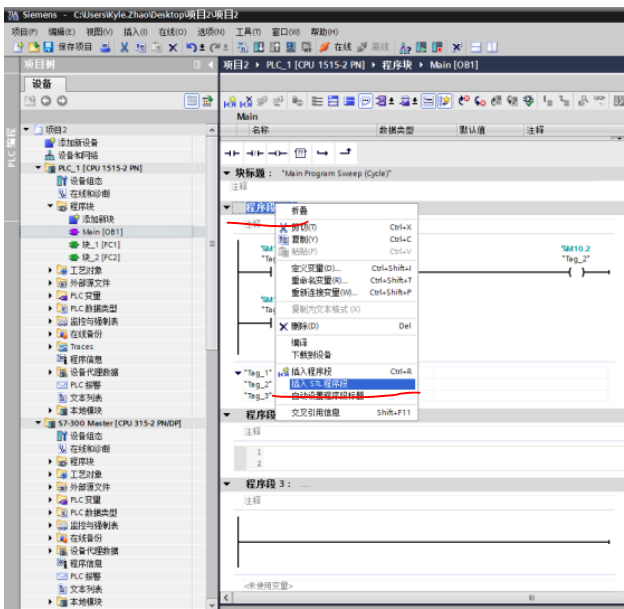Choose 交叉引用信息 in context menu
Image resolution: width=624 pixels, height=609 pixels.
pyautogui.click(x=347, y=412)
